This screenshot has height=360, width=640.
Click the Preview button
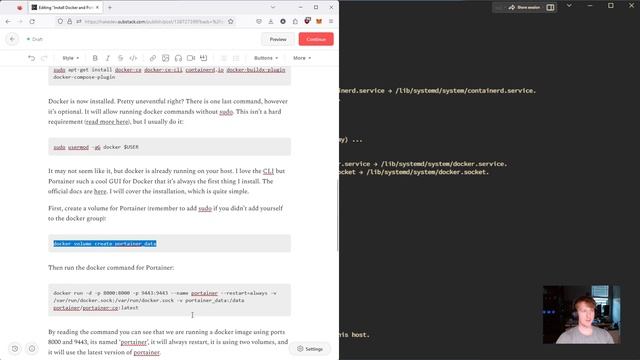tap(278, 39)
